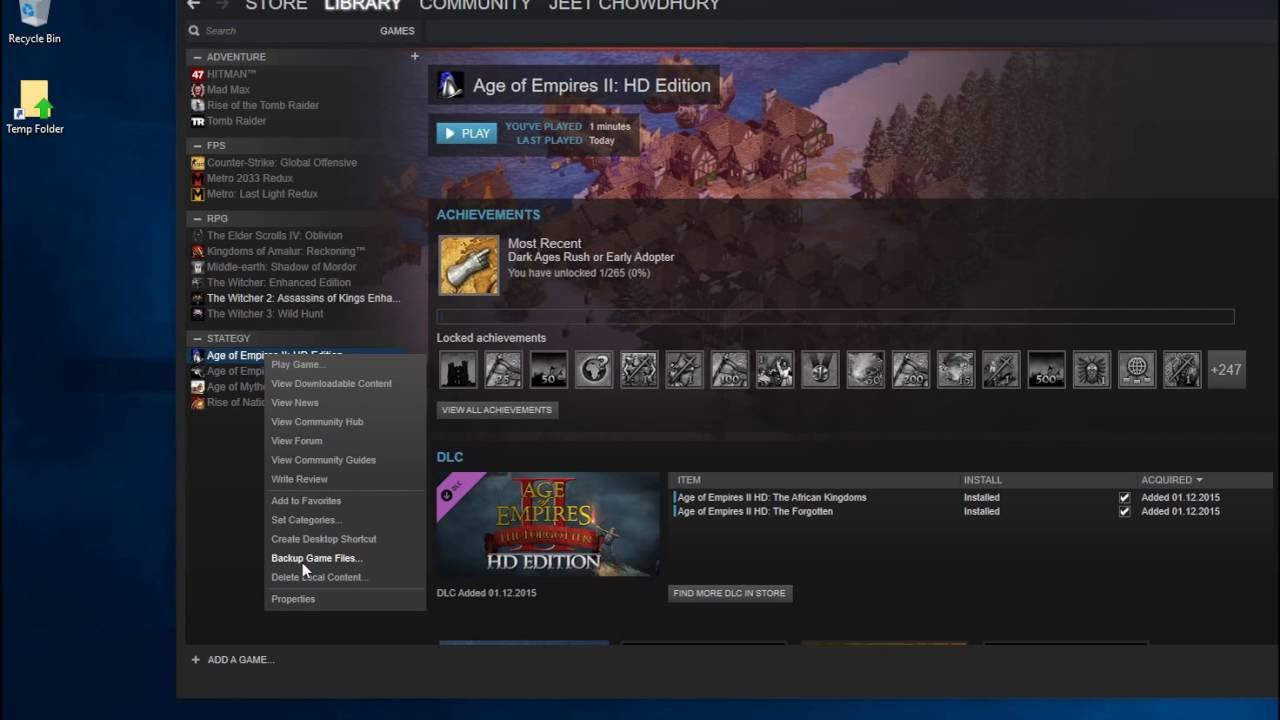Viewport: 1280px width, 720px height.
Task: Open Properties from the context menu
Action: (x=293, y=599)
